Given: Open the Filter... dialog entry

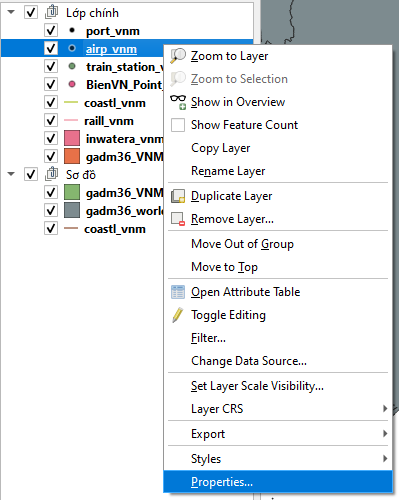Looking at the screenshot, I should pos(278,338).
